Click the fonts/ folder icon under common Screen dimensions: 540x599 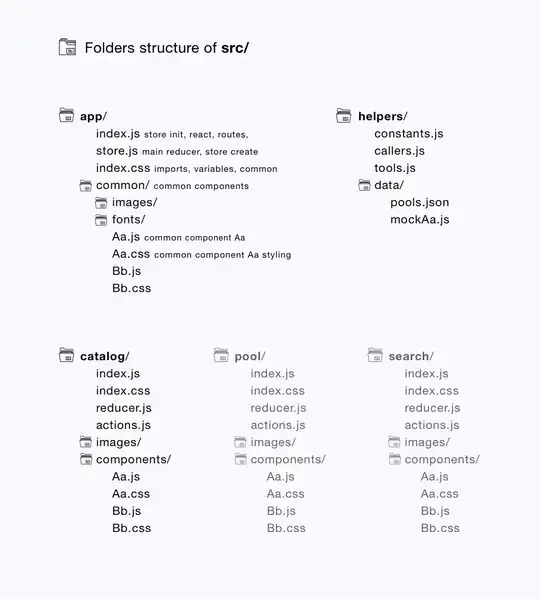click(x=101, y=220)
